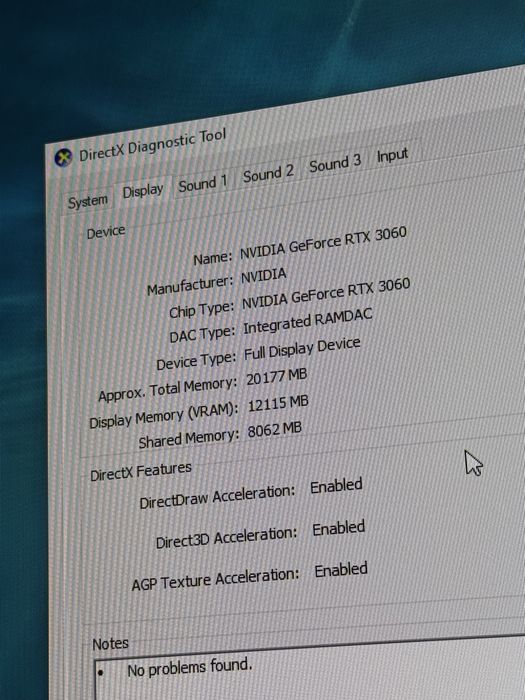Select the 8062 MB shared memory value
Image resolution: width=525 pixels, height=700 pixels.
coord(275,430)
